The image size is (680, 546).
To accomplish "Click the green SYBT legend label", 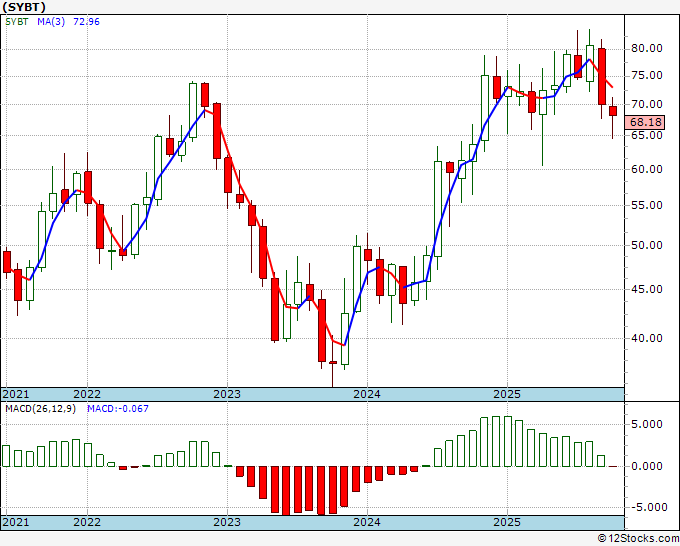I will (x=17, y=21).
